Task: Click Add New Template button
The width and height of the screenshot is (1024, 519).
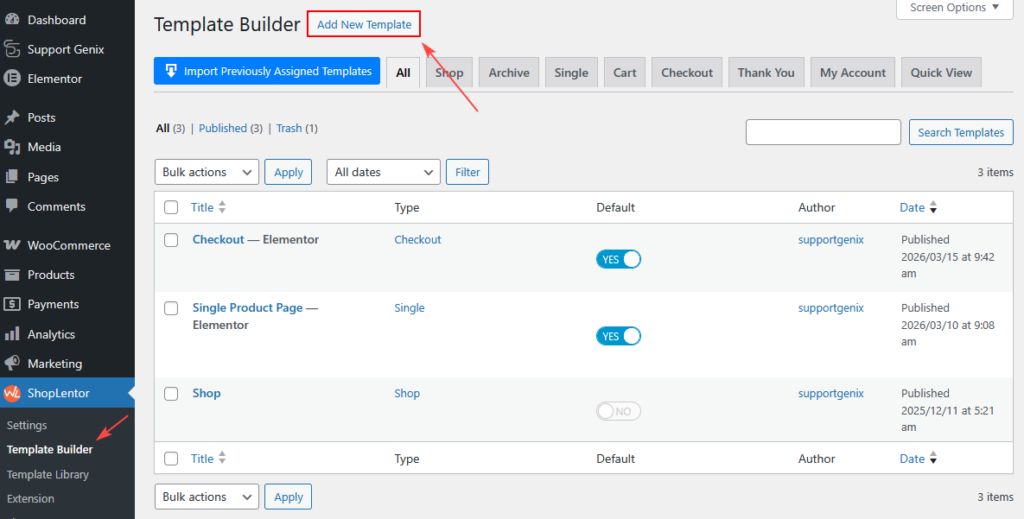Action: click(x=364, y=24)
